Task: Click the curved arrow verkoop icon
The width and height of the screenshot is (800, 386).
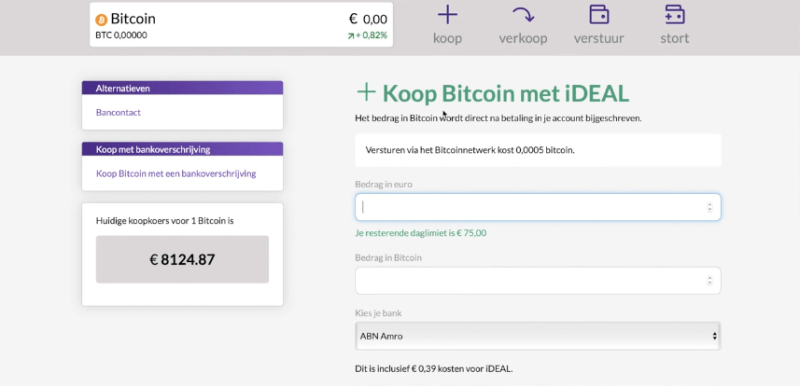Action: [523, 14]
